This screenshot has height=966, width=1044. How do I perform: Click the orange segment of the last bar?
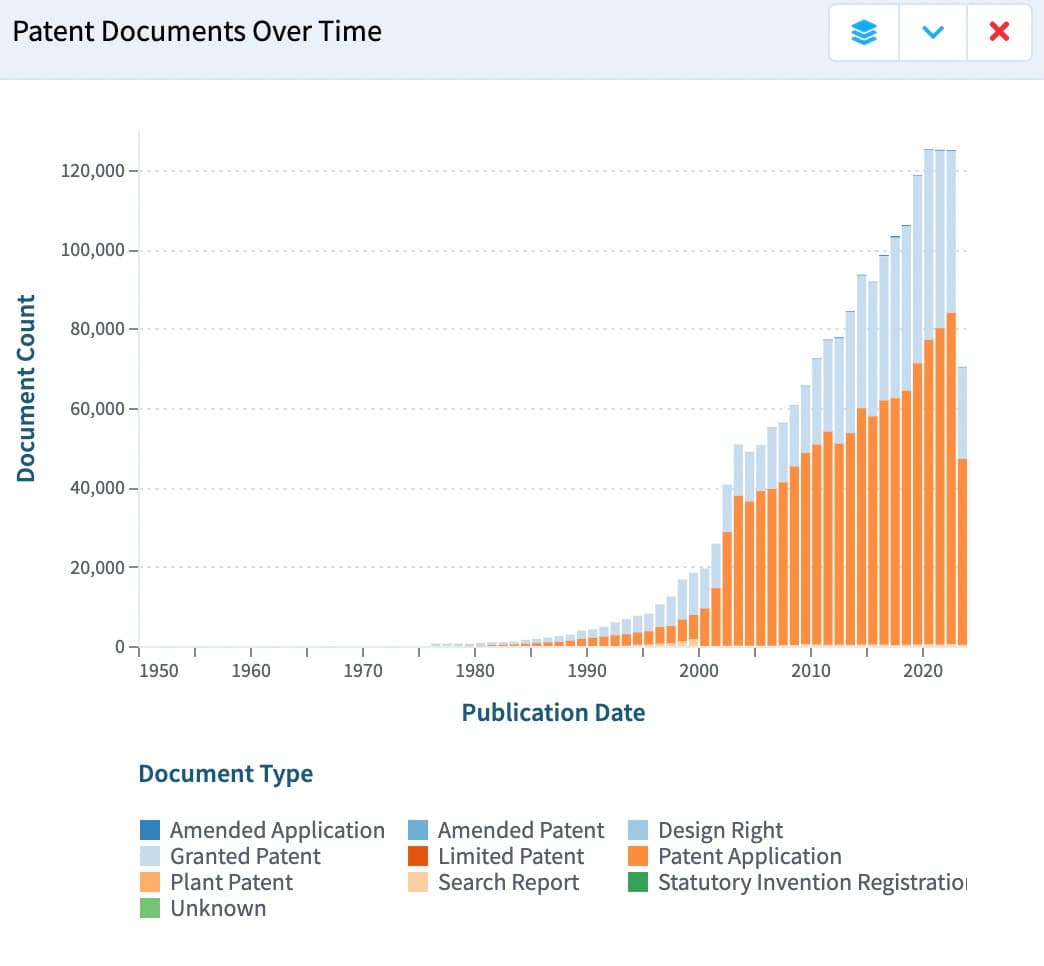[962, 550]
